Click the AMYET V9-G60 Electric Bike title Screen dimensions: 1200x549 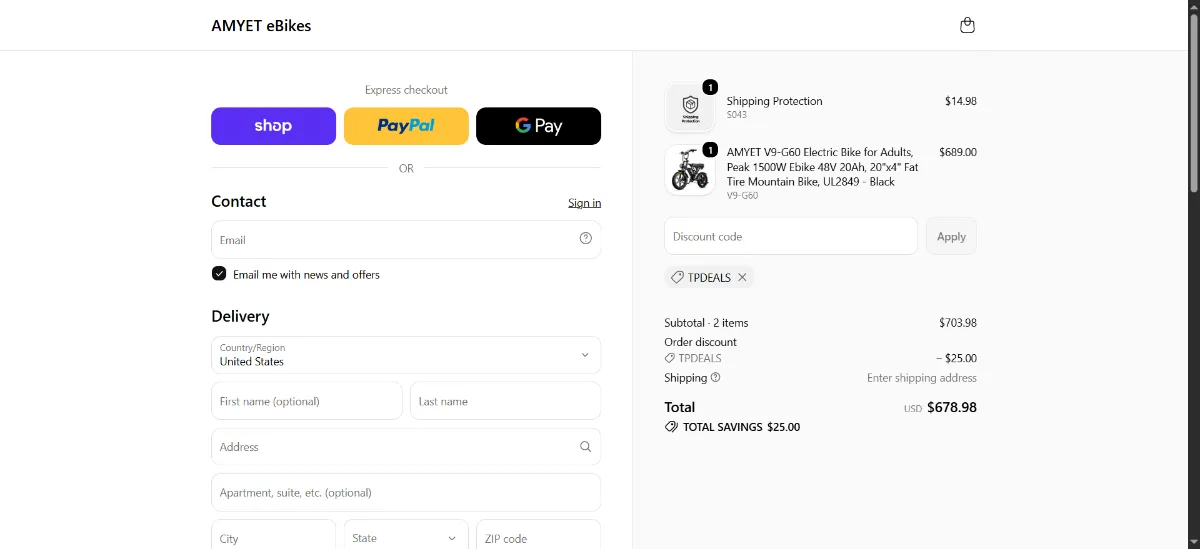click(822, 167)
